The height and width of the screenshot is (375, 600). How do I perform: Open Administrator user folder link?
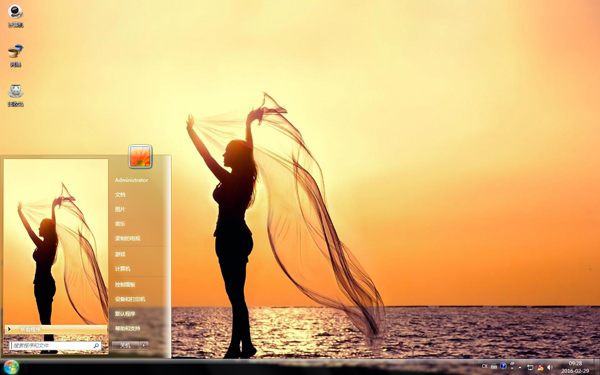point(131,180)
